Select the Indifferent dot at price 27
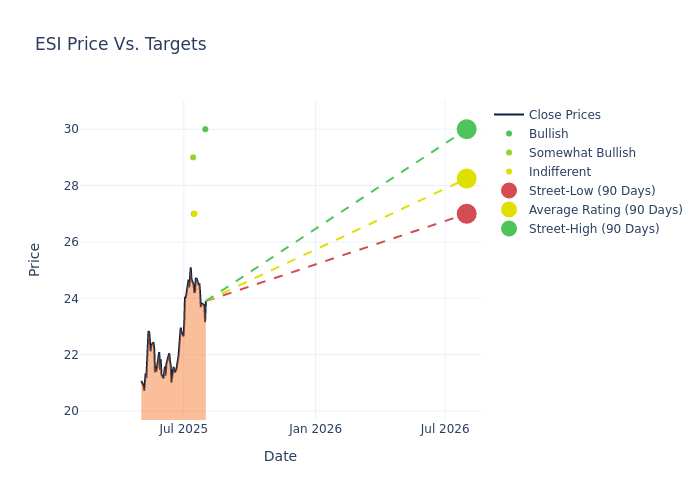The height and width of the screenshot is (500, 700). point(194,214)
